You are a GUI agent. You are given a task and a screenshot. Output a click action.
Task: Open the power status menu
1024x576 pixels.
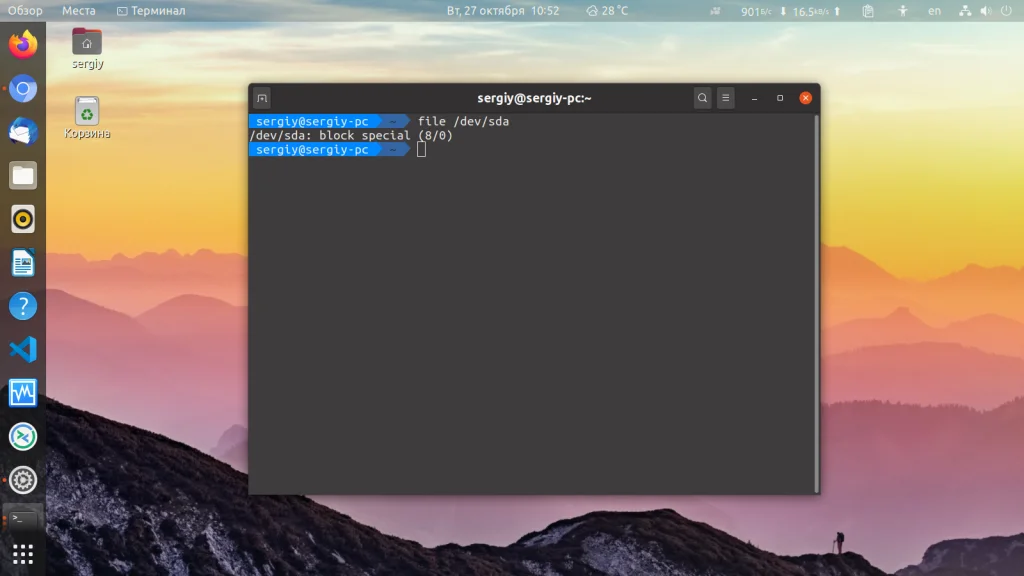coord(1004,10)
